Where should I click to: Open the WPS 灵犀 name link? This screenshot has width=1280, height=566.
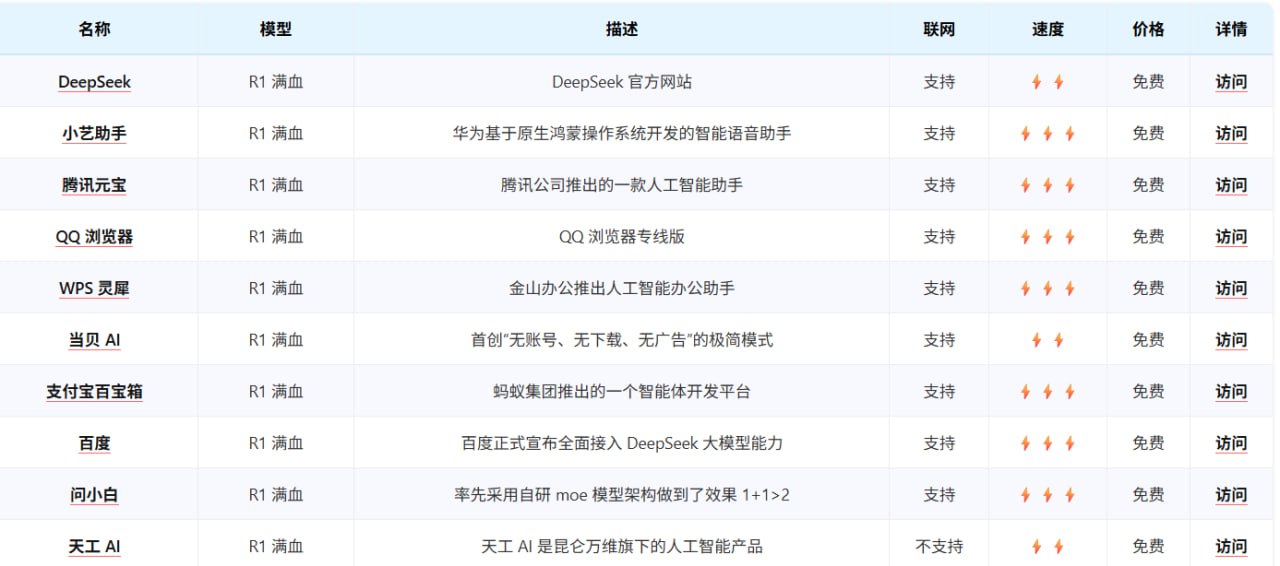(94, 289)
